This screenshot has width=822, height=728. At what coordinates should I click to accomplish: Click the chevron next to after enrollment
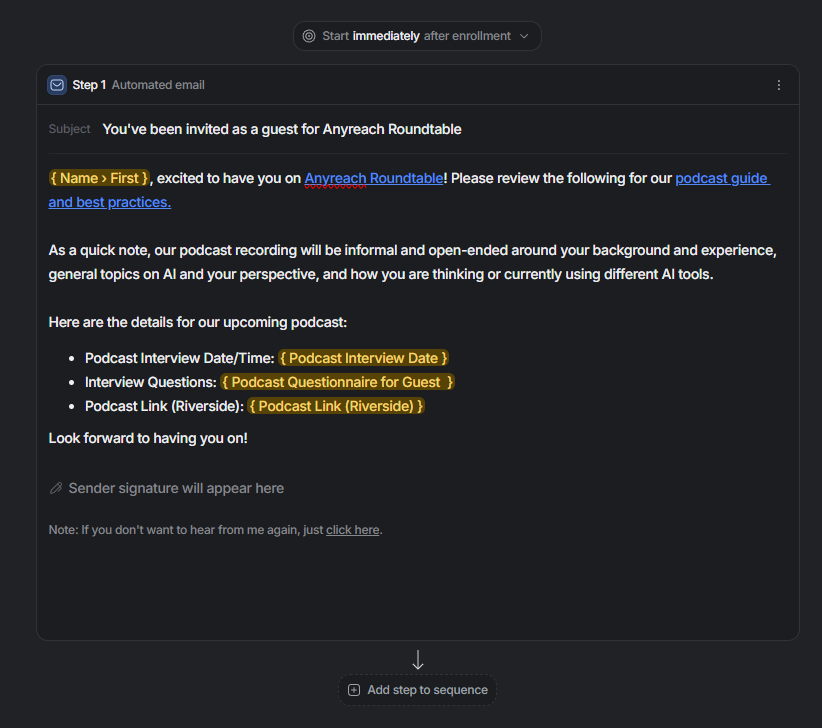point(524,36)
